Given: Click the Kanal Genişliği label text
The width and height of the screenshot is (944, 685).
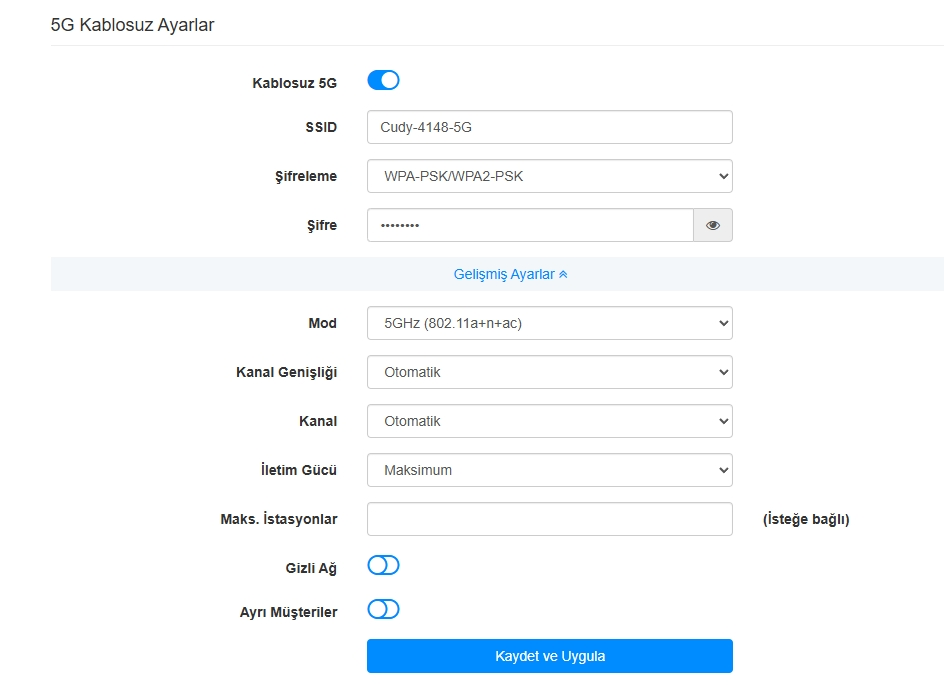Looking at the screenshot, I should click(287, 373).
